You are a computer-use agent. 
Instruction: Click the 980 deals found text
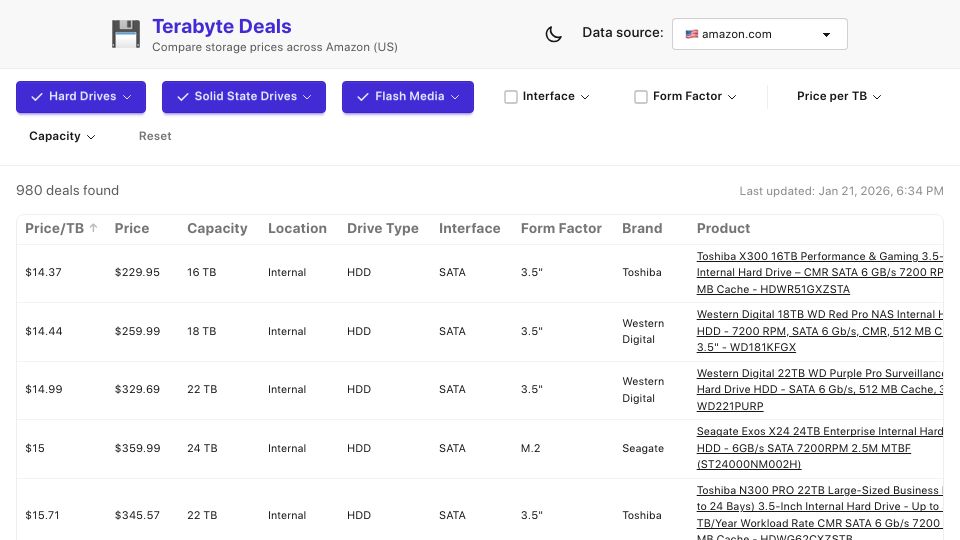tap(67, 190)
